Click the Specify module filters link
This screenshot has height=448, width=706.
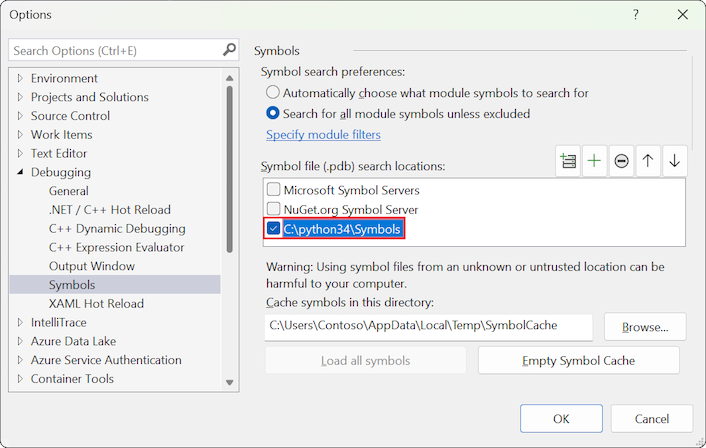click(323, 135)
